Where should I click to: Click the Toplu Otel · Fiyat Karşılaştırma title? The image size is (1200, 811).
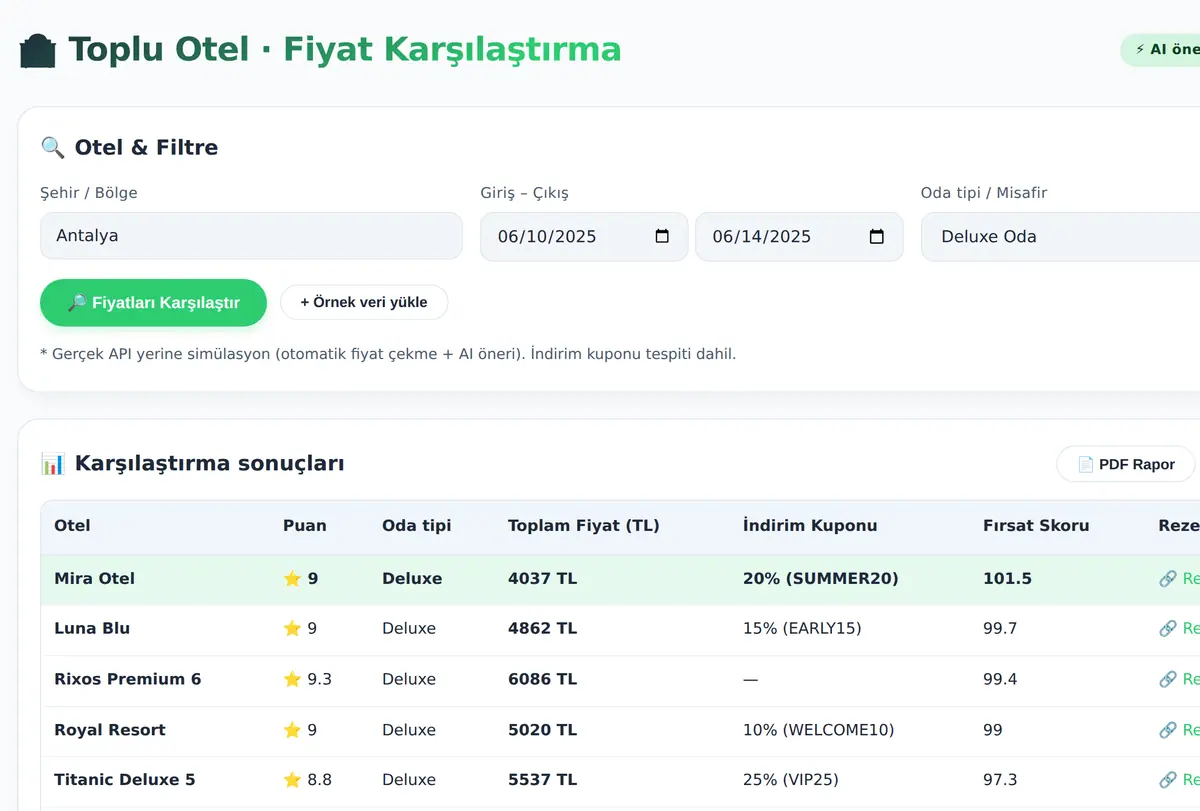pos(344,50)
